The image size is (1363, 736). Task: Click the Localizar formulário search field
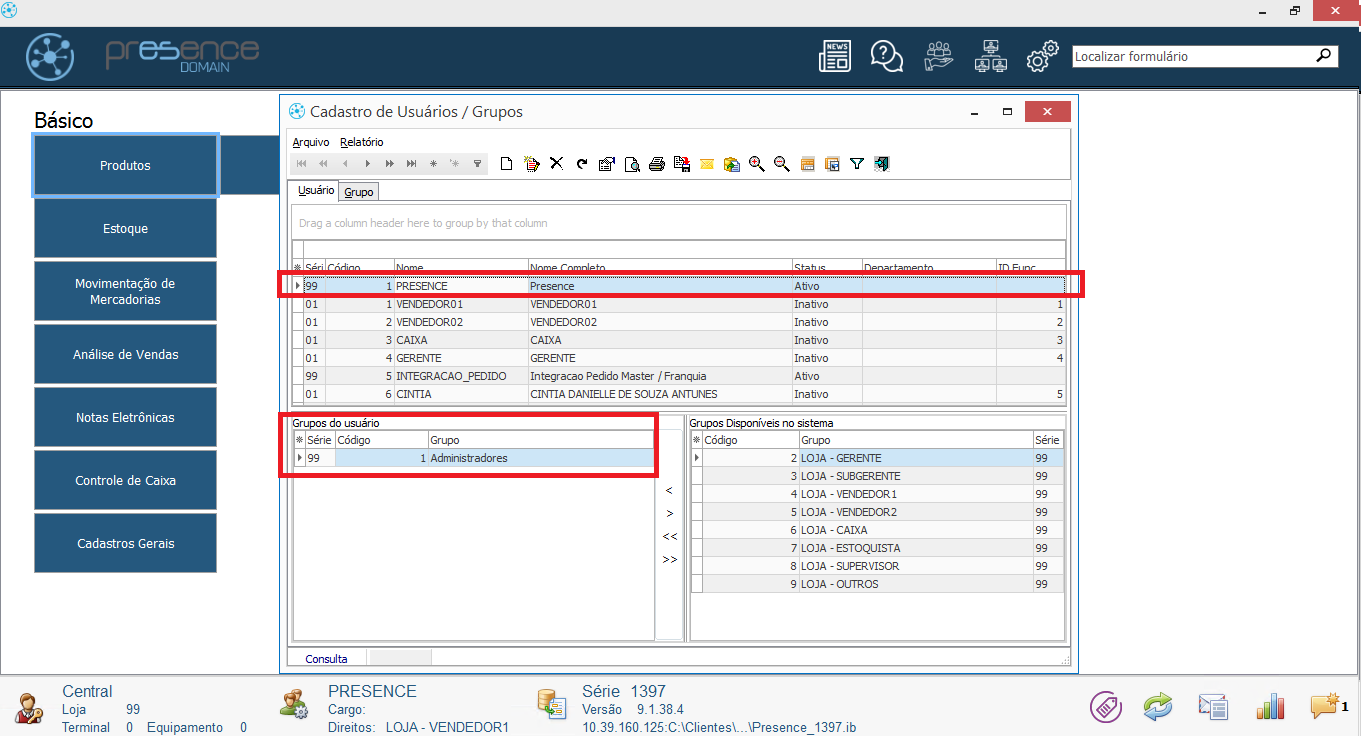click(x=1192, y=57)
